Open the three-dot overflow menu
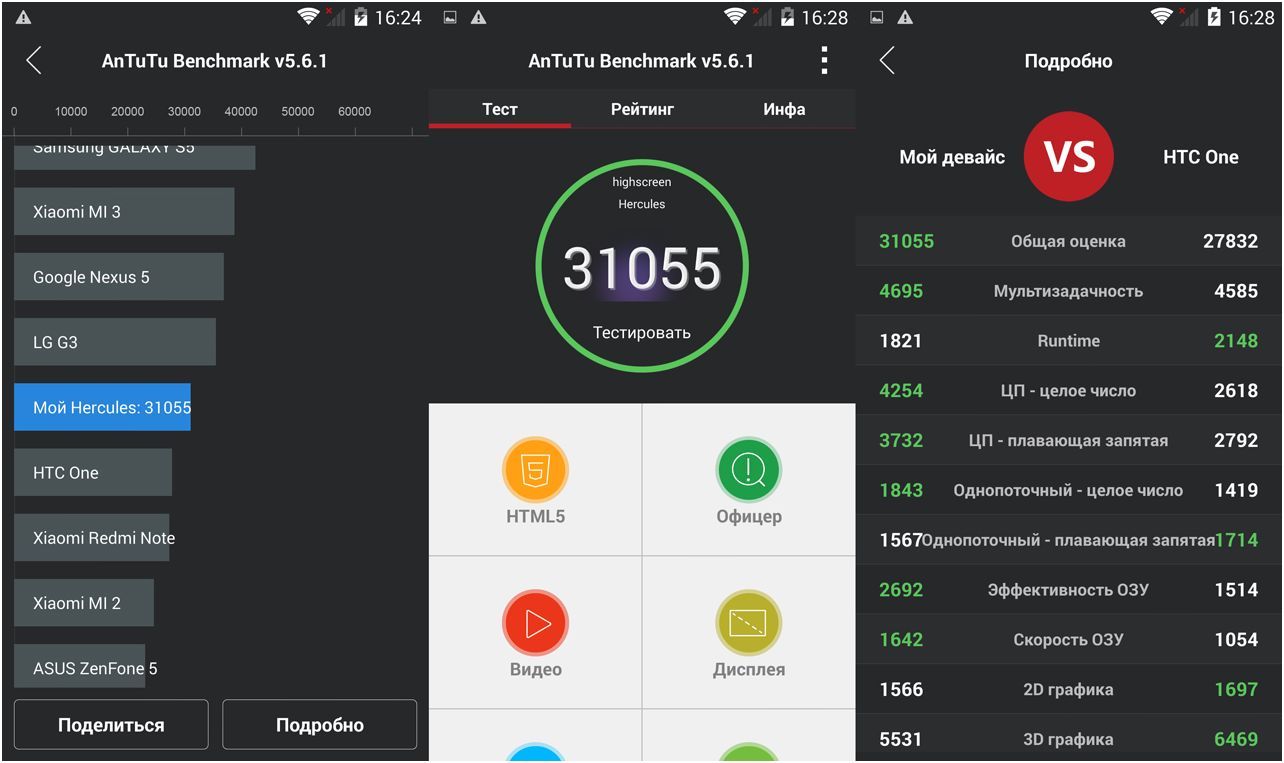 [x=824, y=61]
